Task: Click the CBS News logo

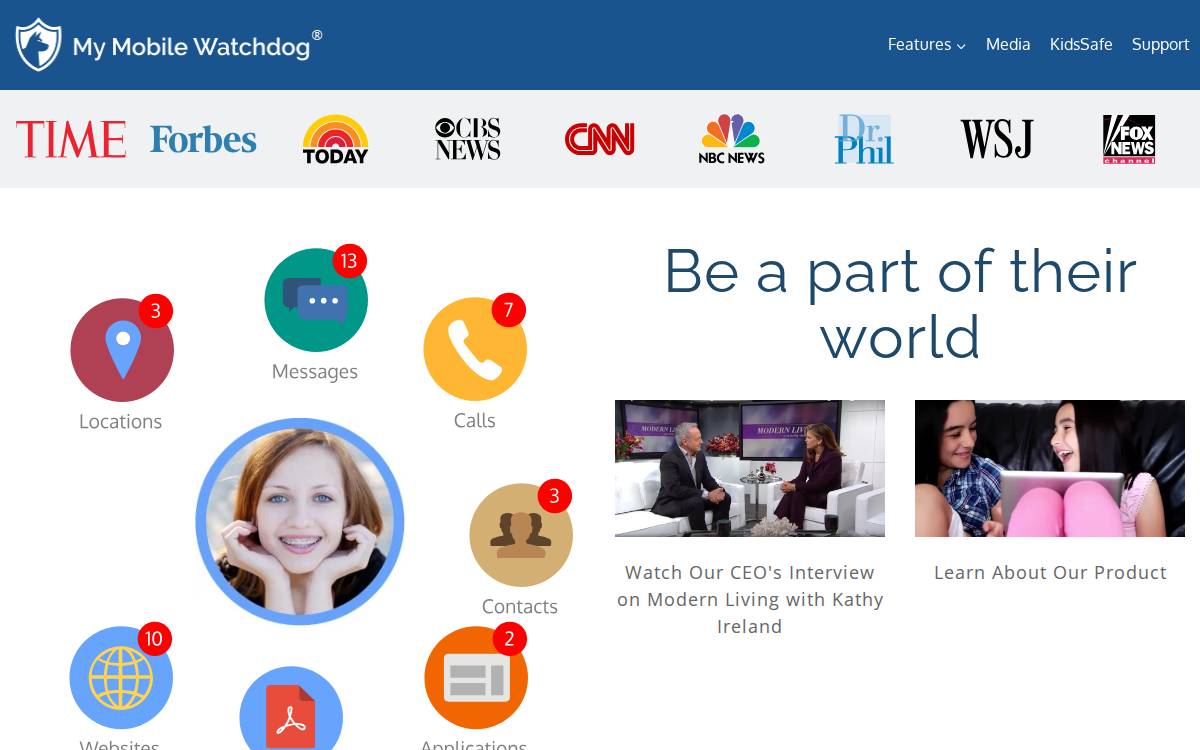Action: click(468, 139)
